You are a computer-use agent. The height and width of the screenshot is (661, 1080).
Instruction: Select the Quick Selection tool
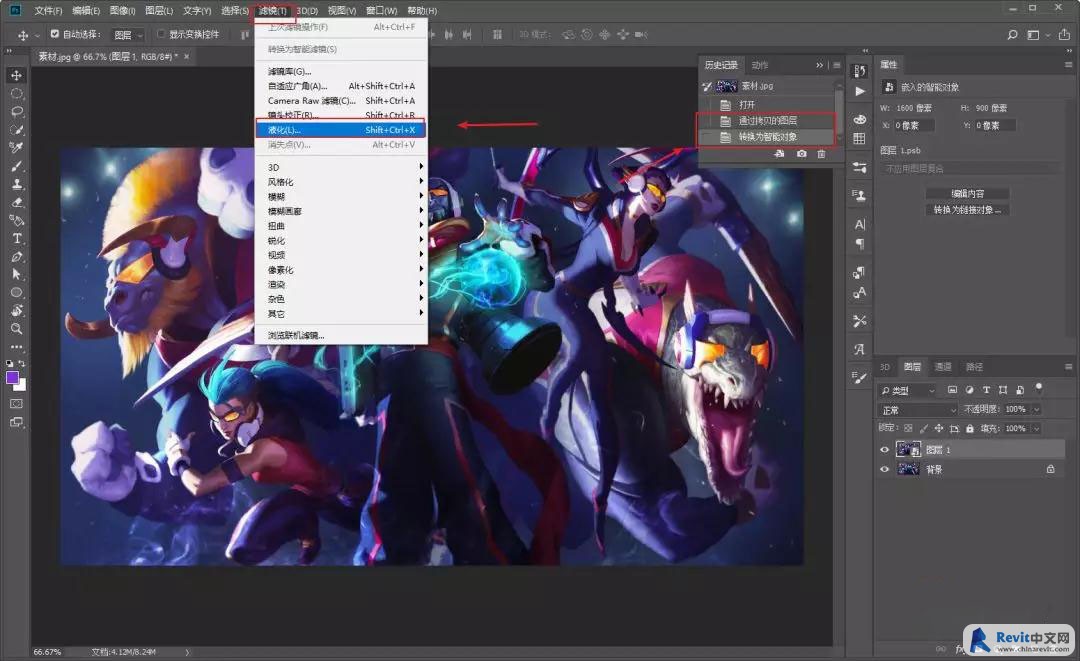[17, 129]
